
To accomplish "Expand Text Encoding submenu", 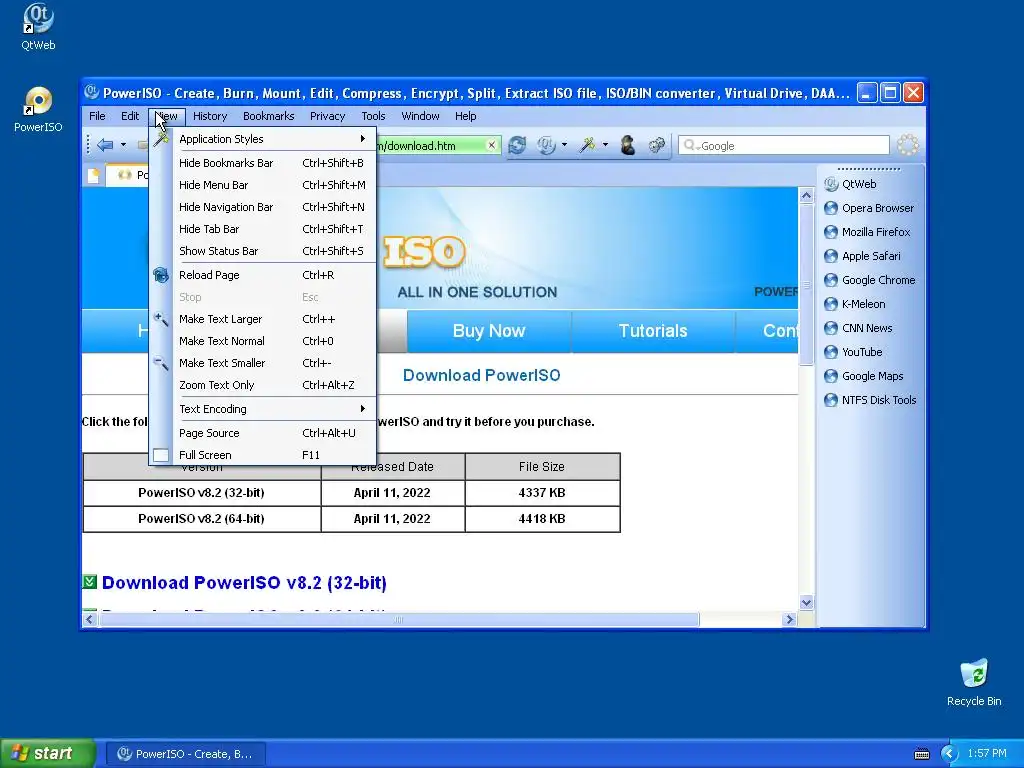I will (x=263, y=409).
